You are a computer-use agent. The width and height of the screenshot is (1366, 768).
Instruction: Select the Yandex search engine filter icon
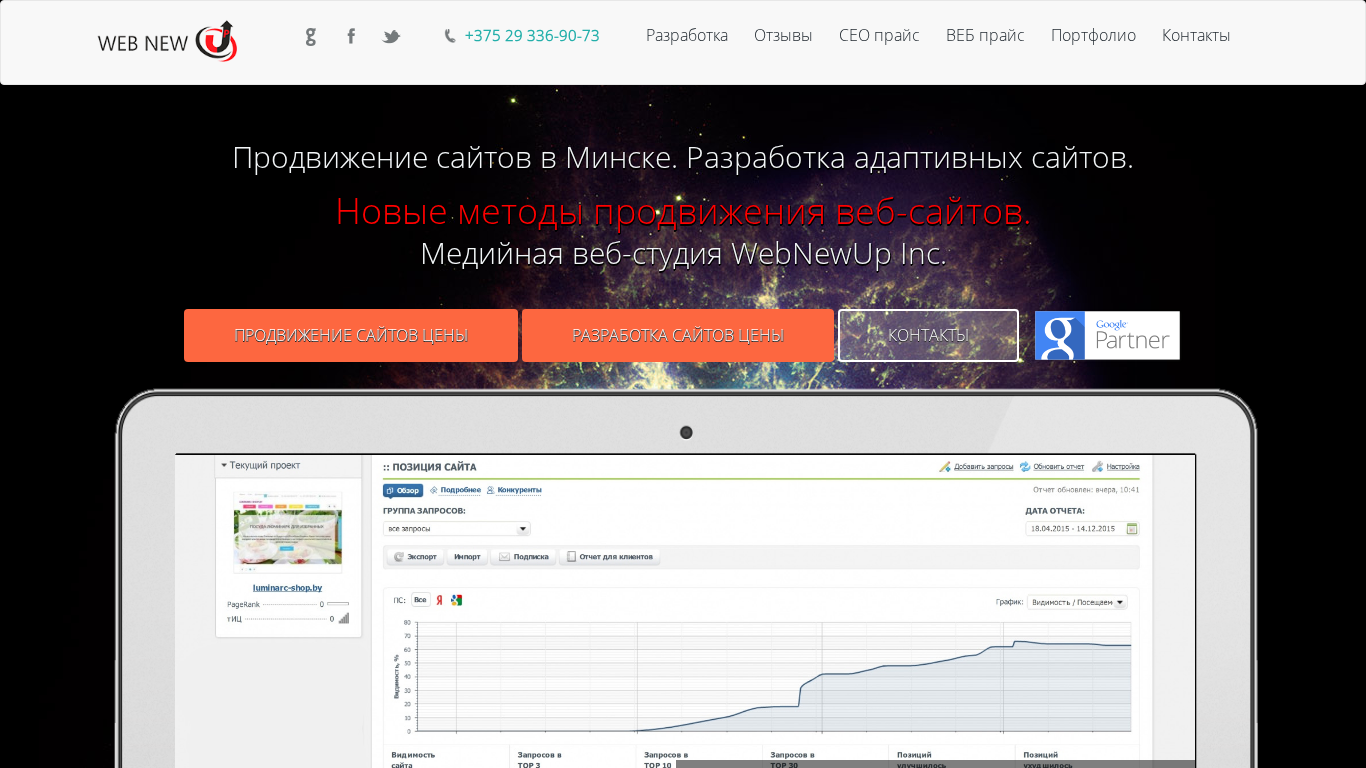[439, 600]
